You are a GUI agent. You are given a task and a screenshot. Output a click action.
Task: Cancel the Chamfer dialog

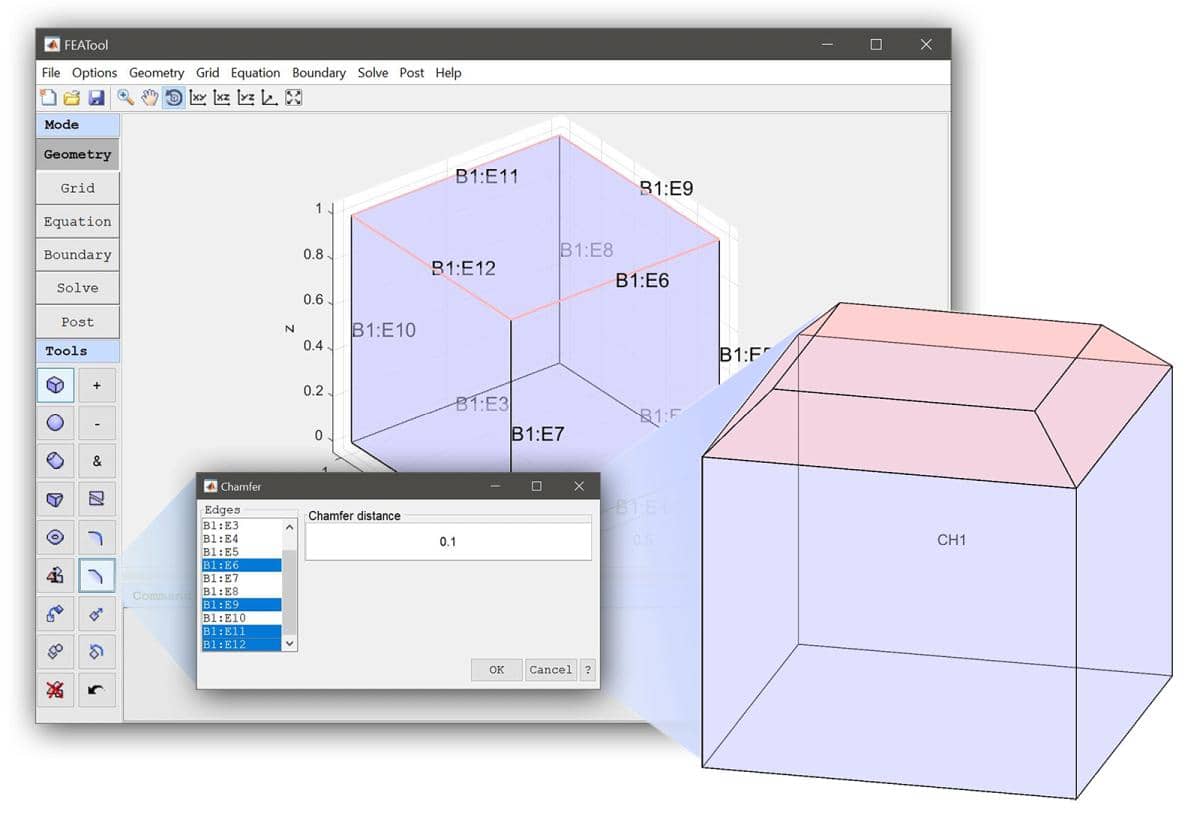[550, 670]
